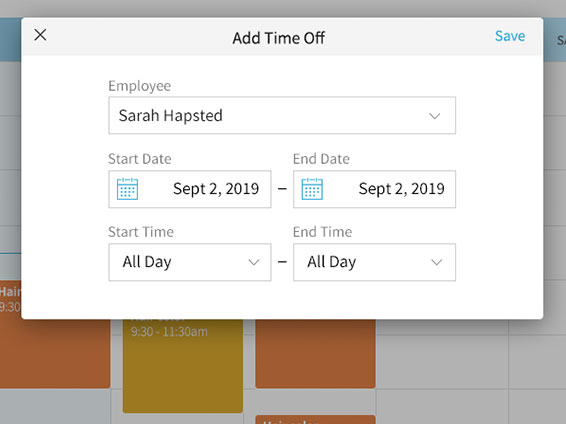566x424 pixels.
Task: Click the Add Time Off dialog title
Action: pos(278,38)
